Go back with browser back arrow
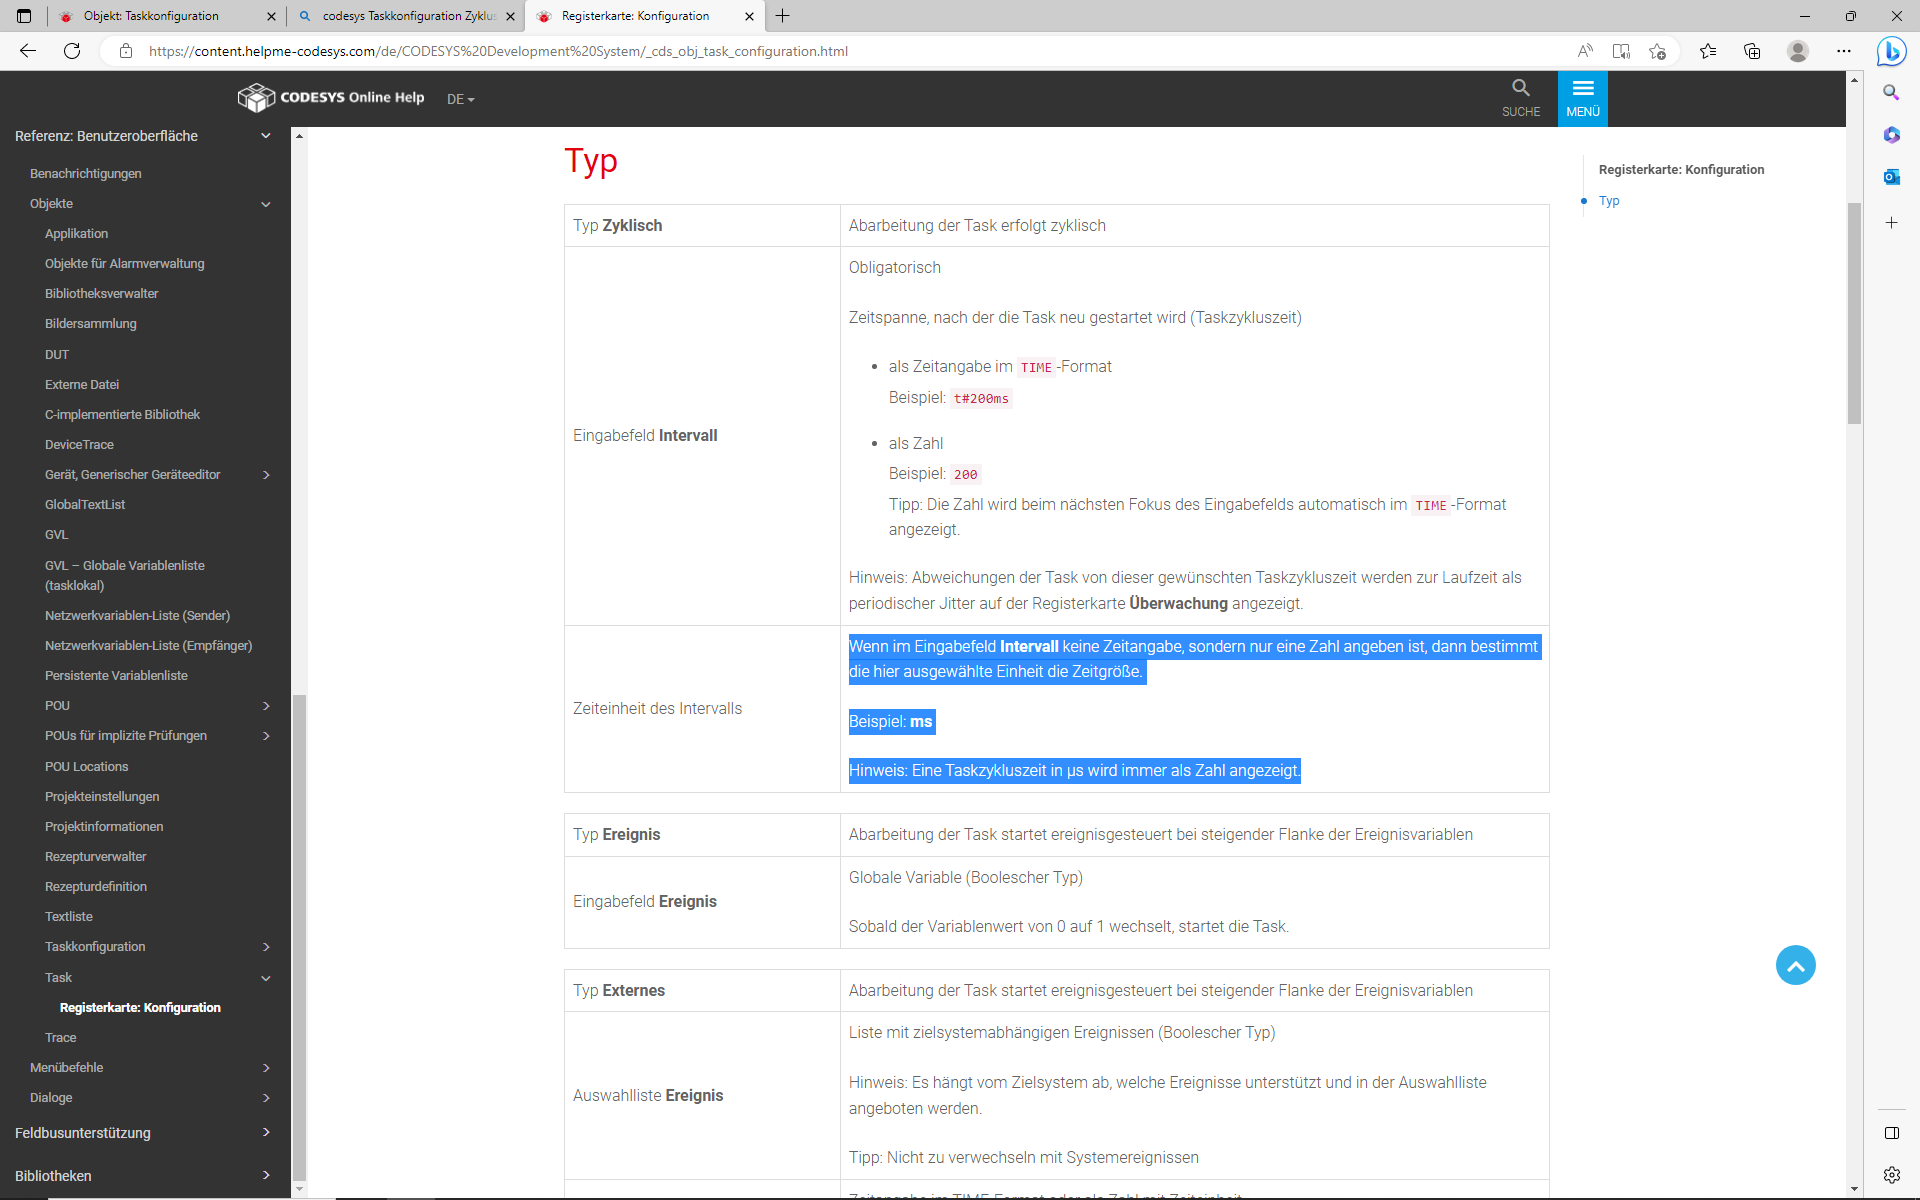The width and height of the screenshot is (1920, 1200). click(28, 51)
